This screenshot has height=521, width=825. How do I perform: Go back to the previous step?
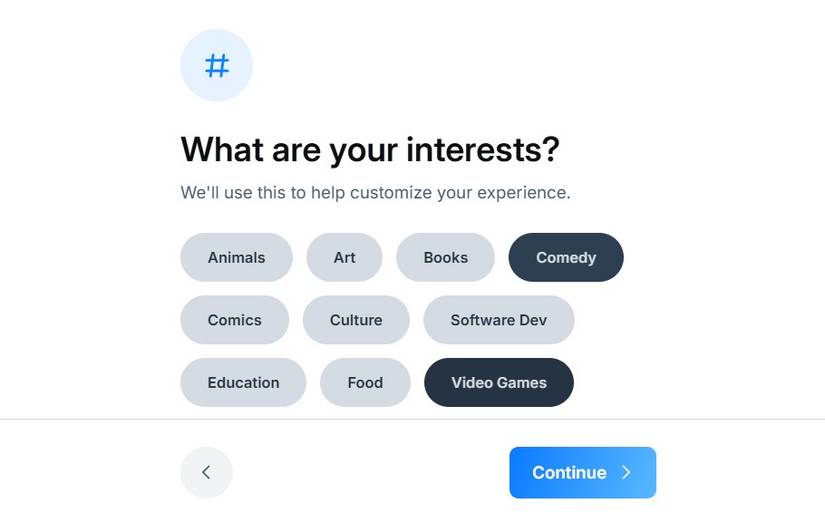pos(206,472)
